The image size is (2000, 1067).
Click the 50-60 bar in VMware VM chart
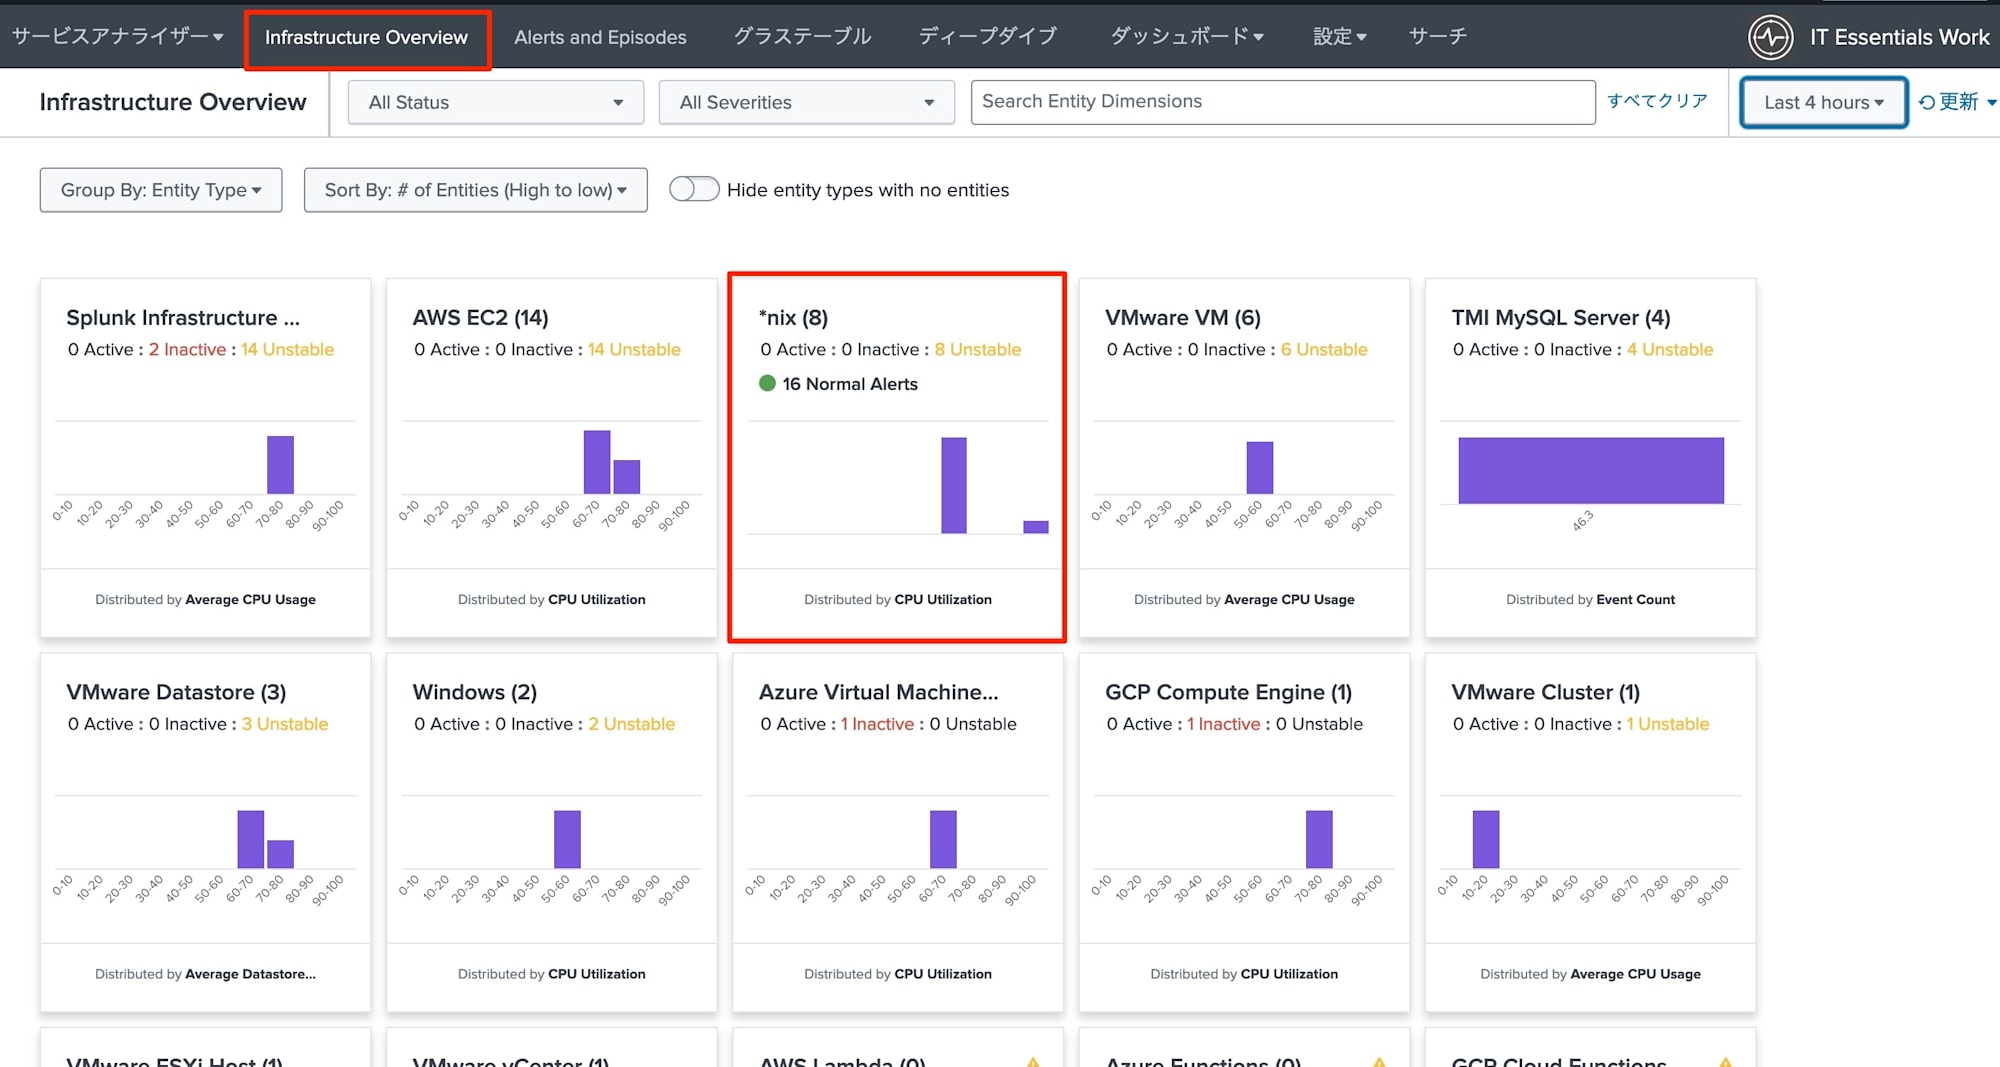point(1260,468)
